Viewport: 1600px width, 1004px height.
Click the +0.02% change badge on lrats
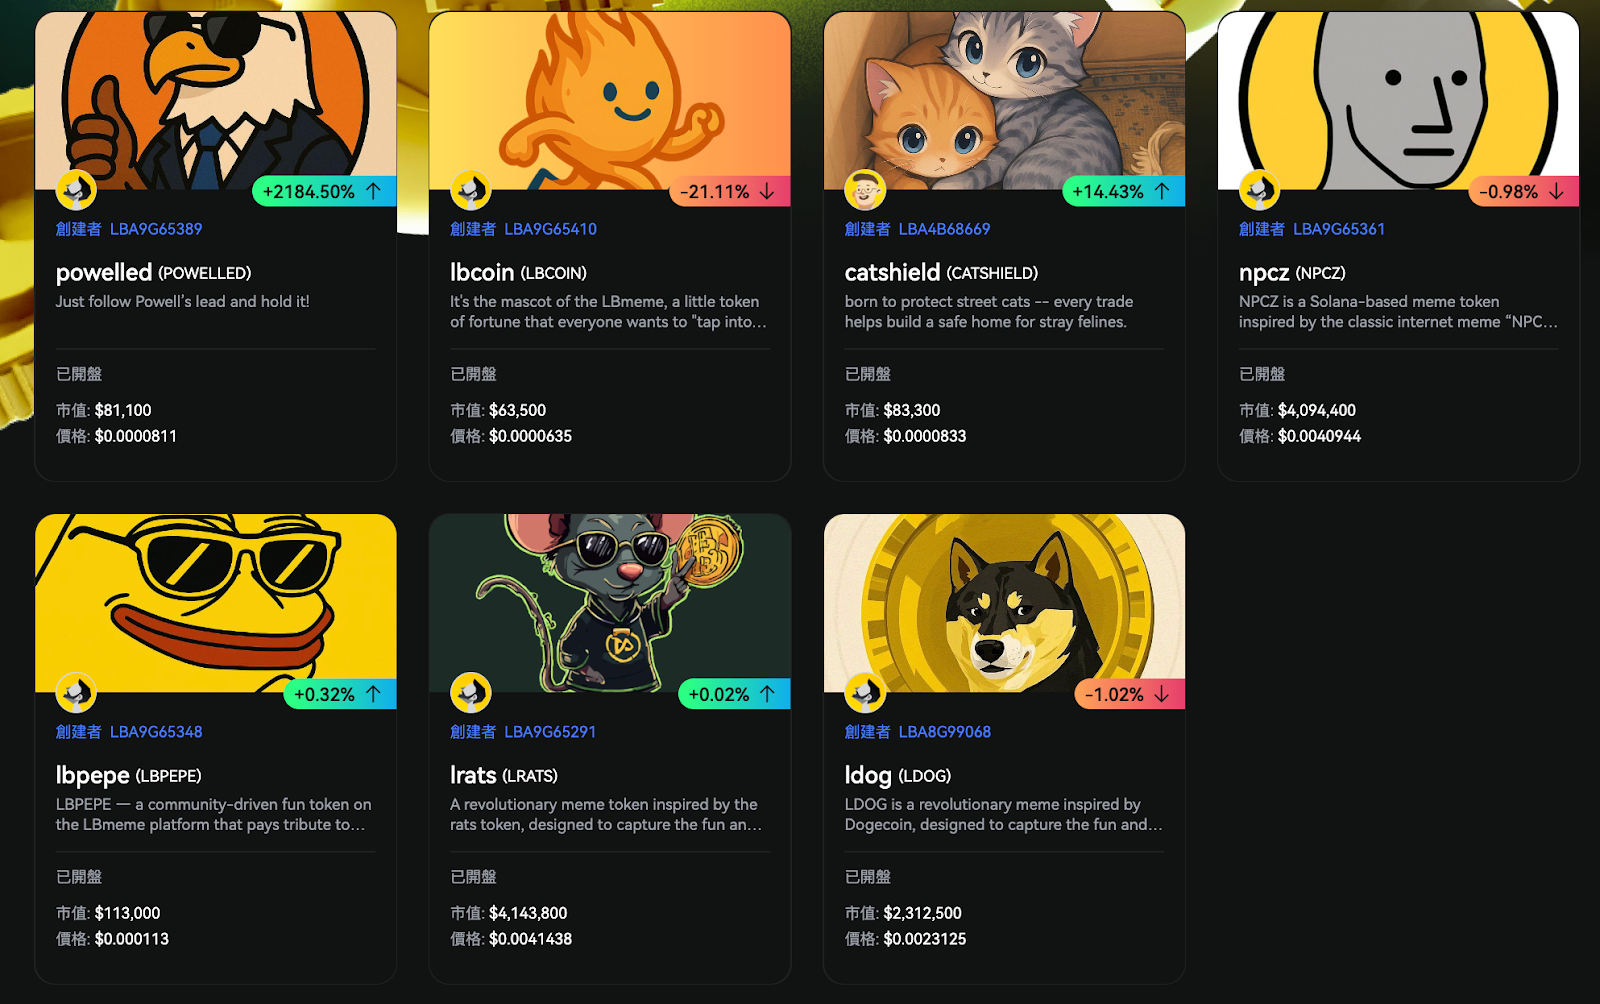(x=734, y=694)
